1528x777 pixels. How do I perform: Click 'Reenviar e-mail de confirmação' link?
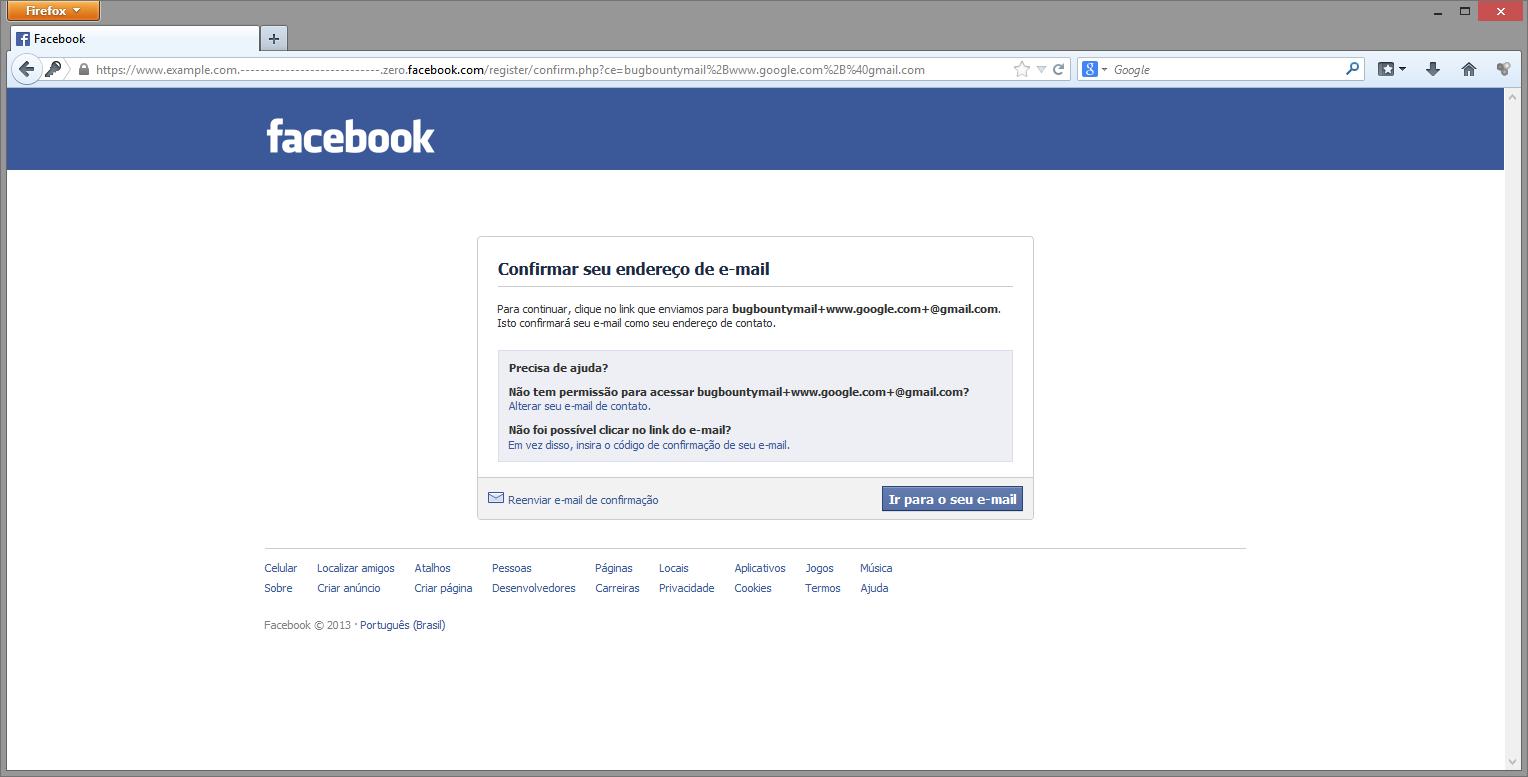click(x=583, y=500)
